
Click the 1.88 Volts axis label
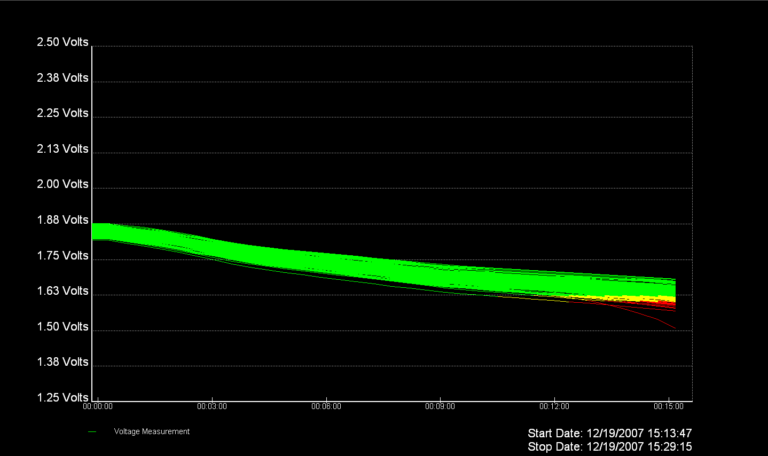(x=62, y=220)
